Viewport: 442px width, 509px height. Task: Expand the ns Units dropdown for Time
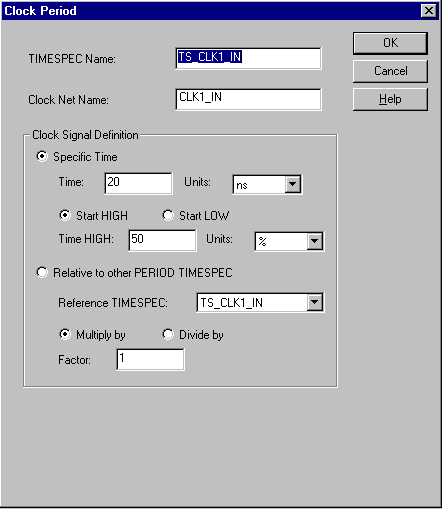(293, 184)
